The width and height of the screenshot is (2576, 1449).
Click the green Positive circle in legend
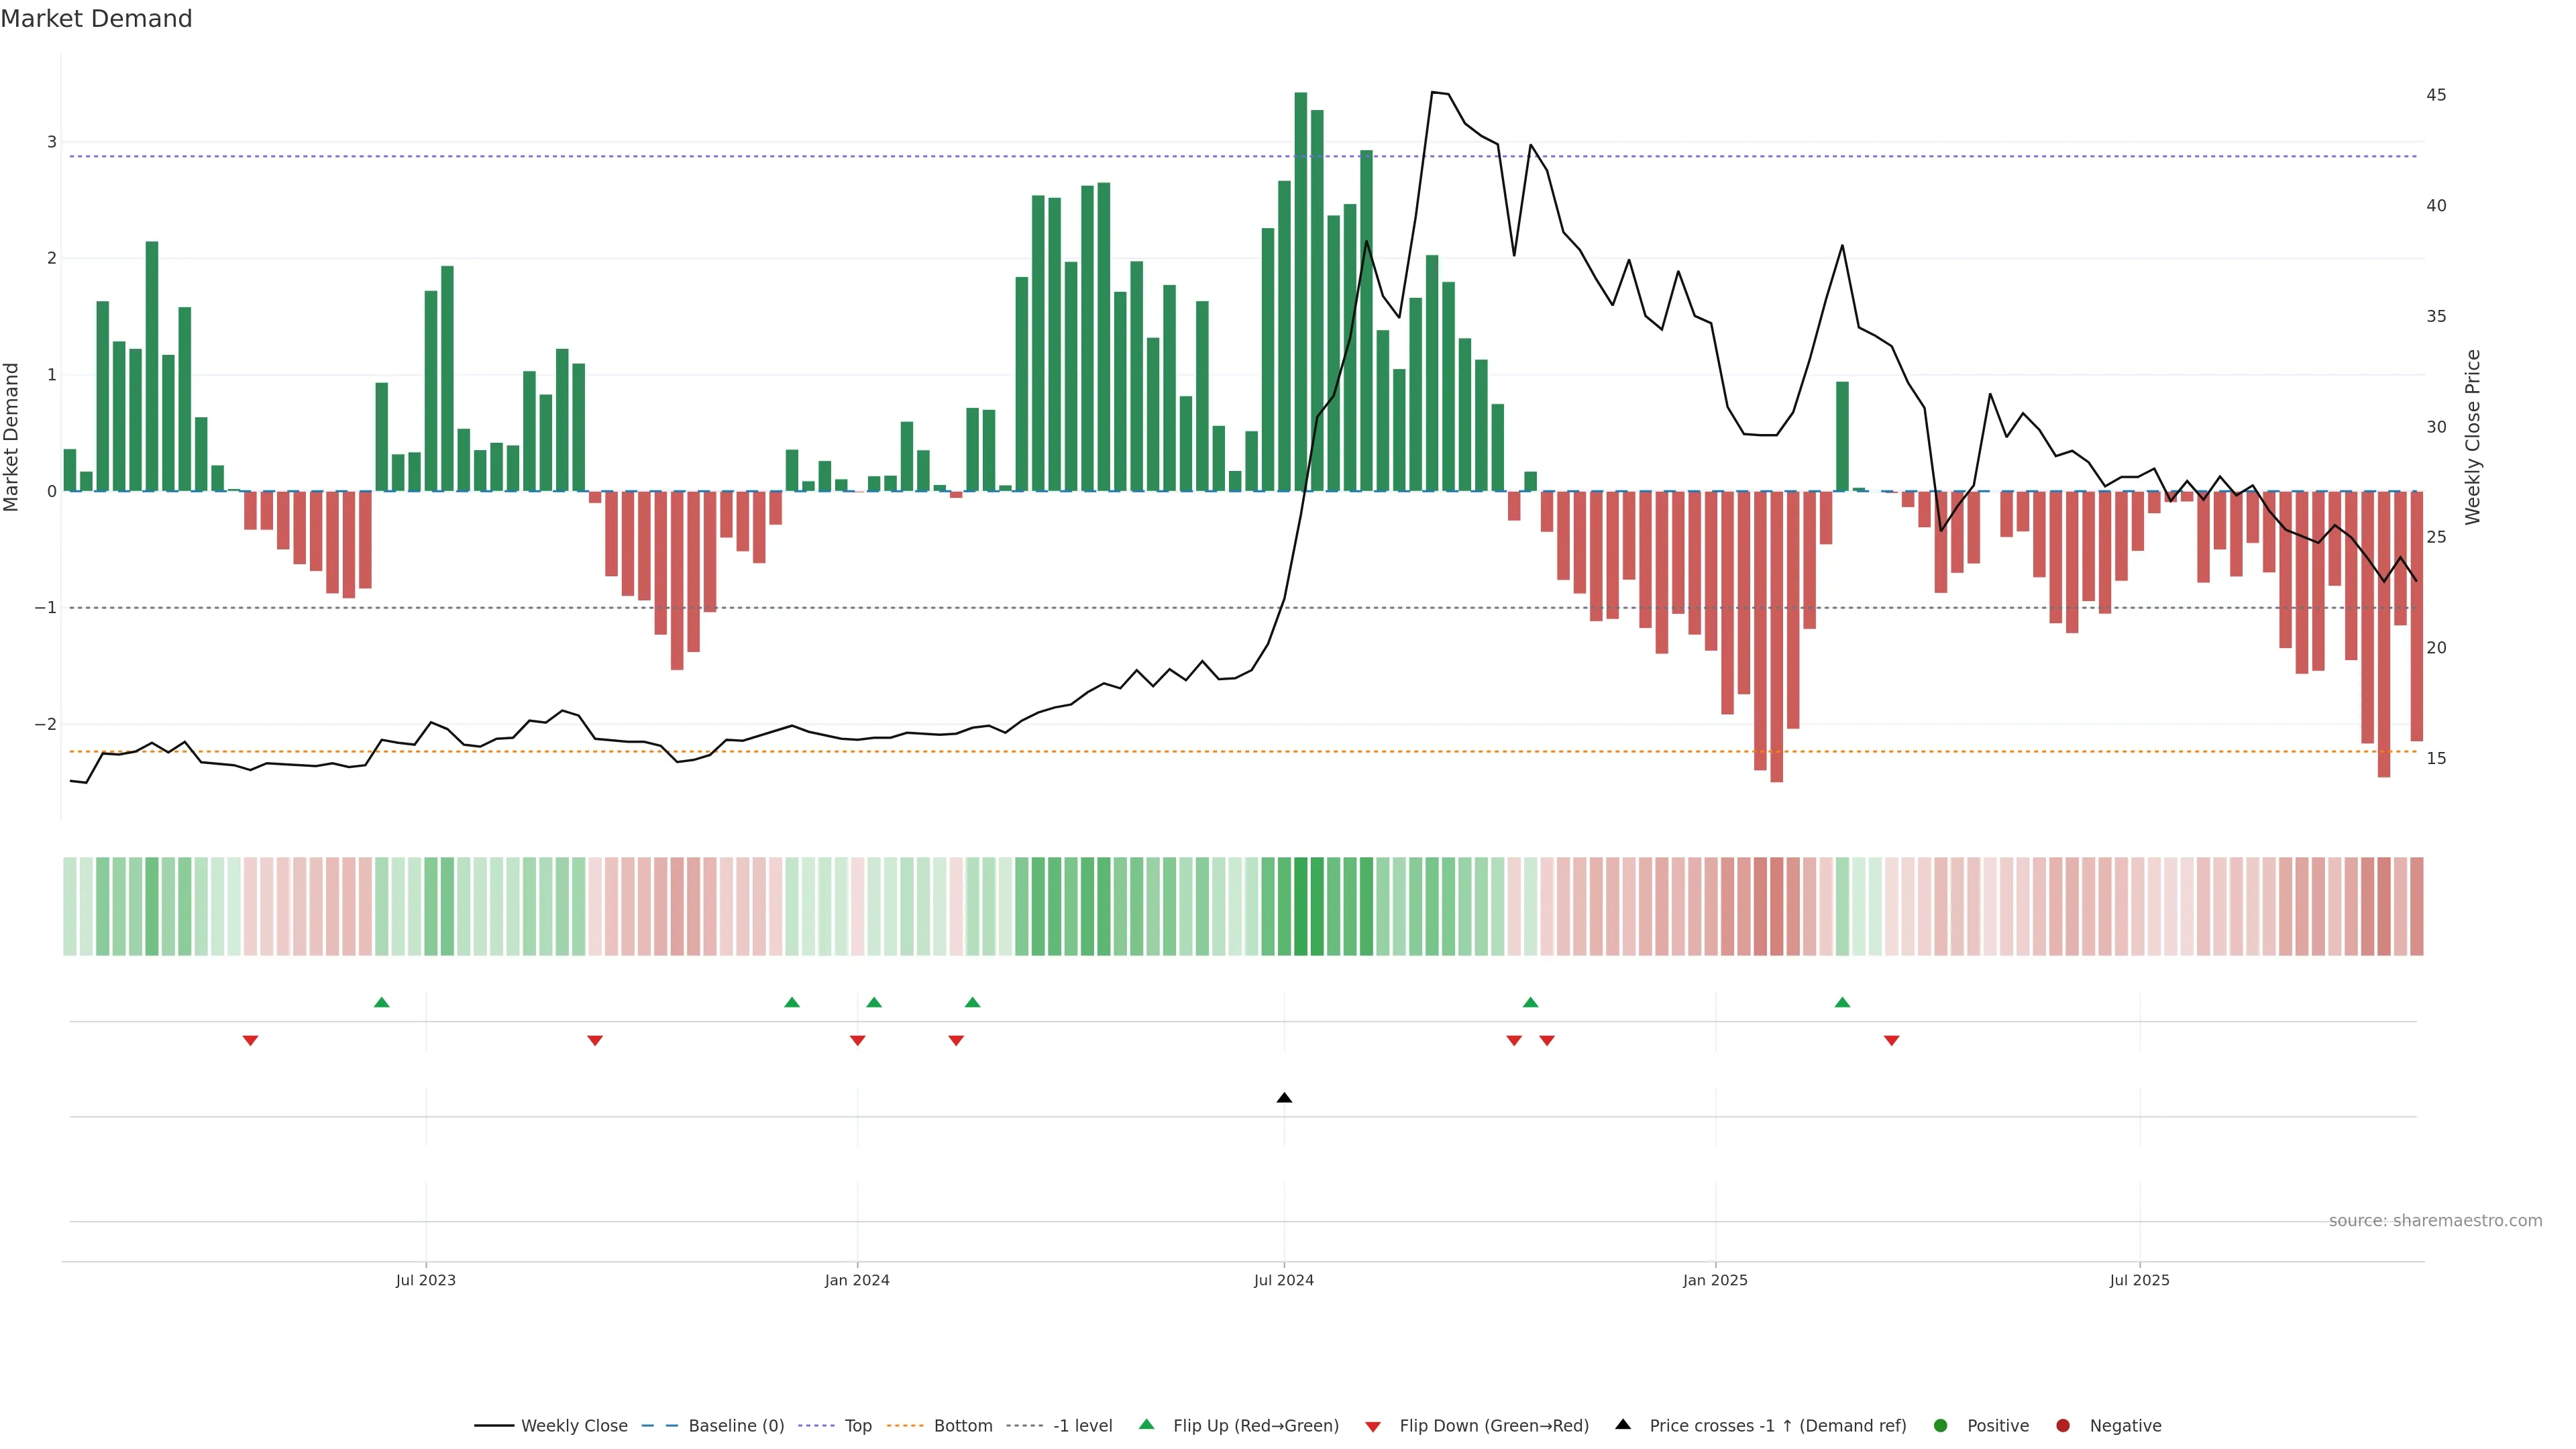coord(1940,1425)
